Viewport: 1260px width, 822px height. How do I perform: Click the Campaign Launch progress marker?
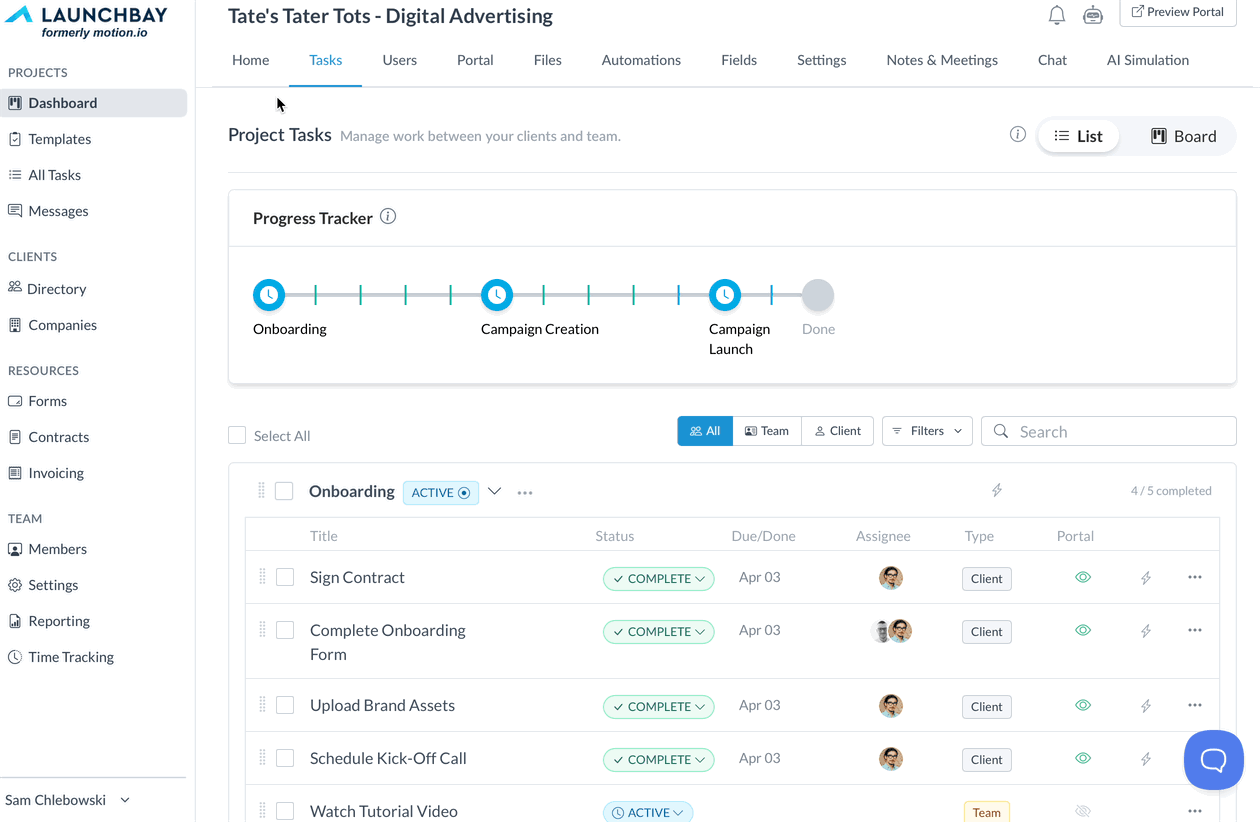(725, 295)
